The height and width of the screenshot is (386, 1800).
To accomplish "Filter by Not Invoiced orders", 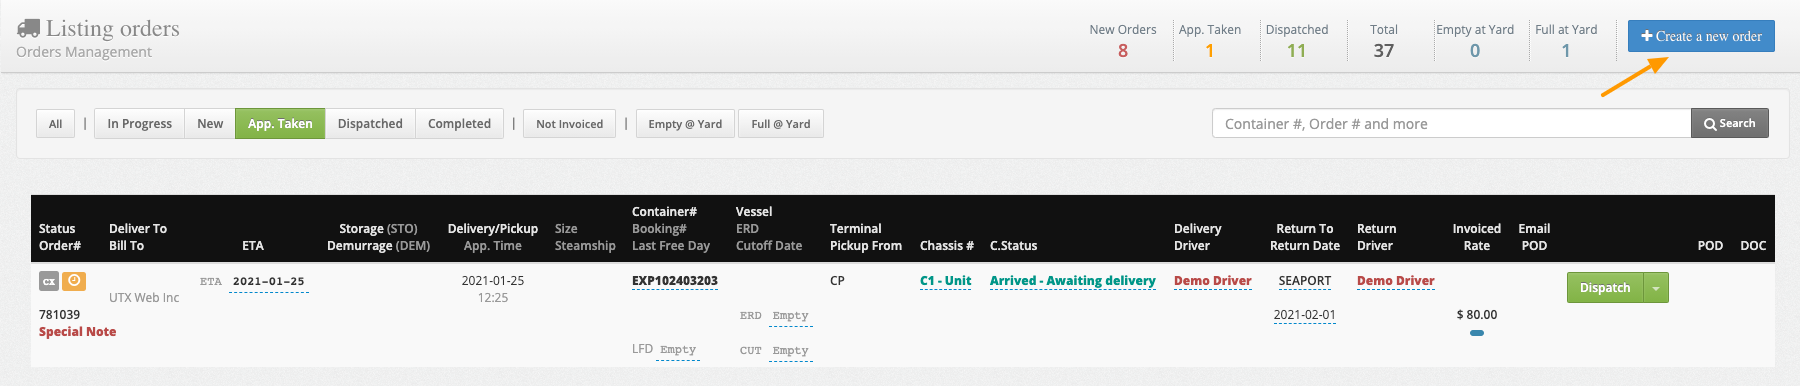I will point(569,123).
